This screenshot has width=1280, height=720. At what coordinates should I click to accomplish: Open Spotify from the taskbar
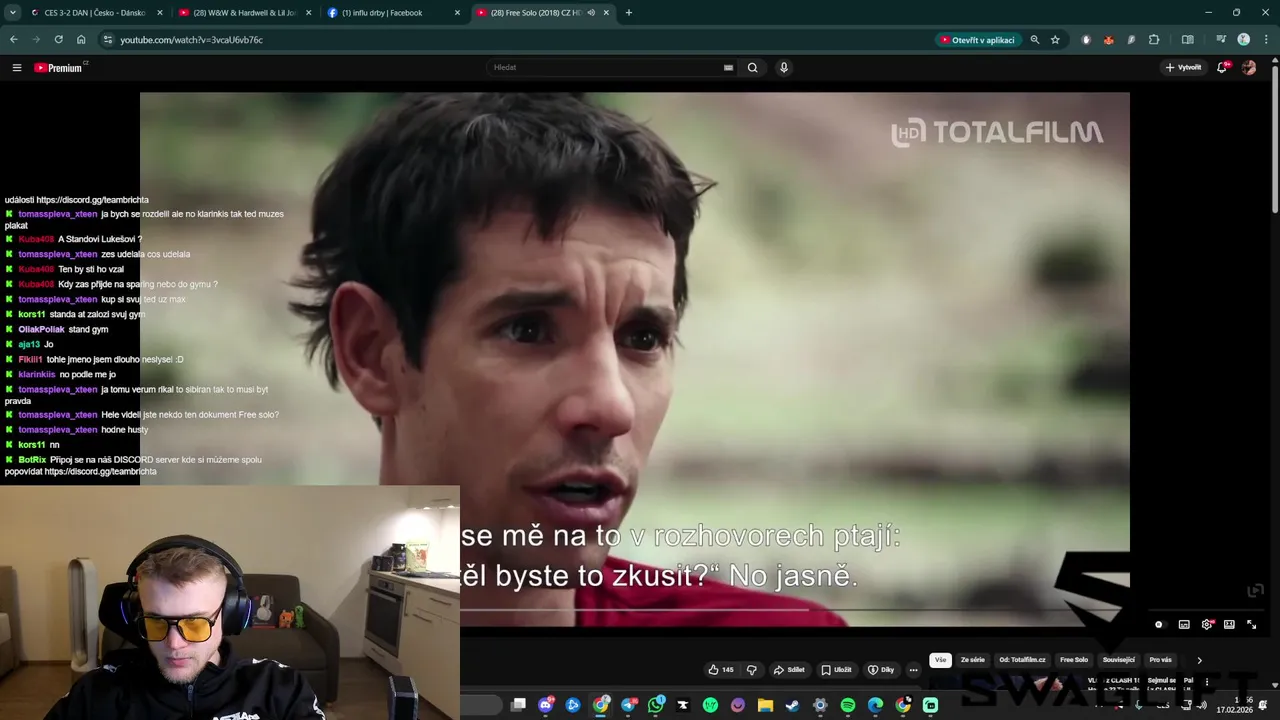(x=848, y=705)
